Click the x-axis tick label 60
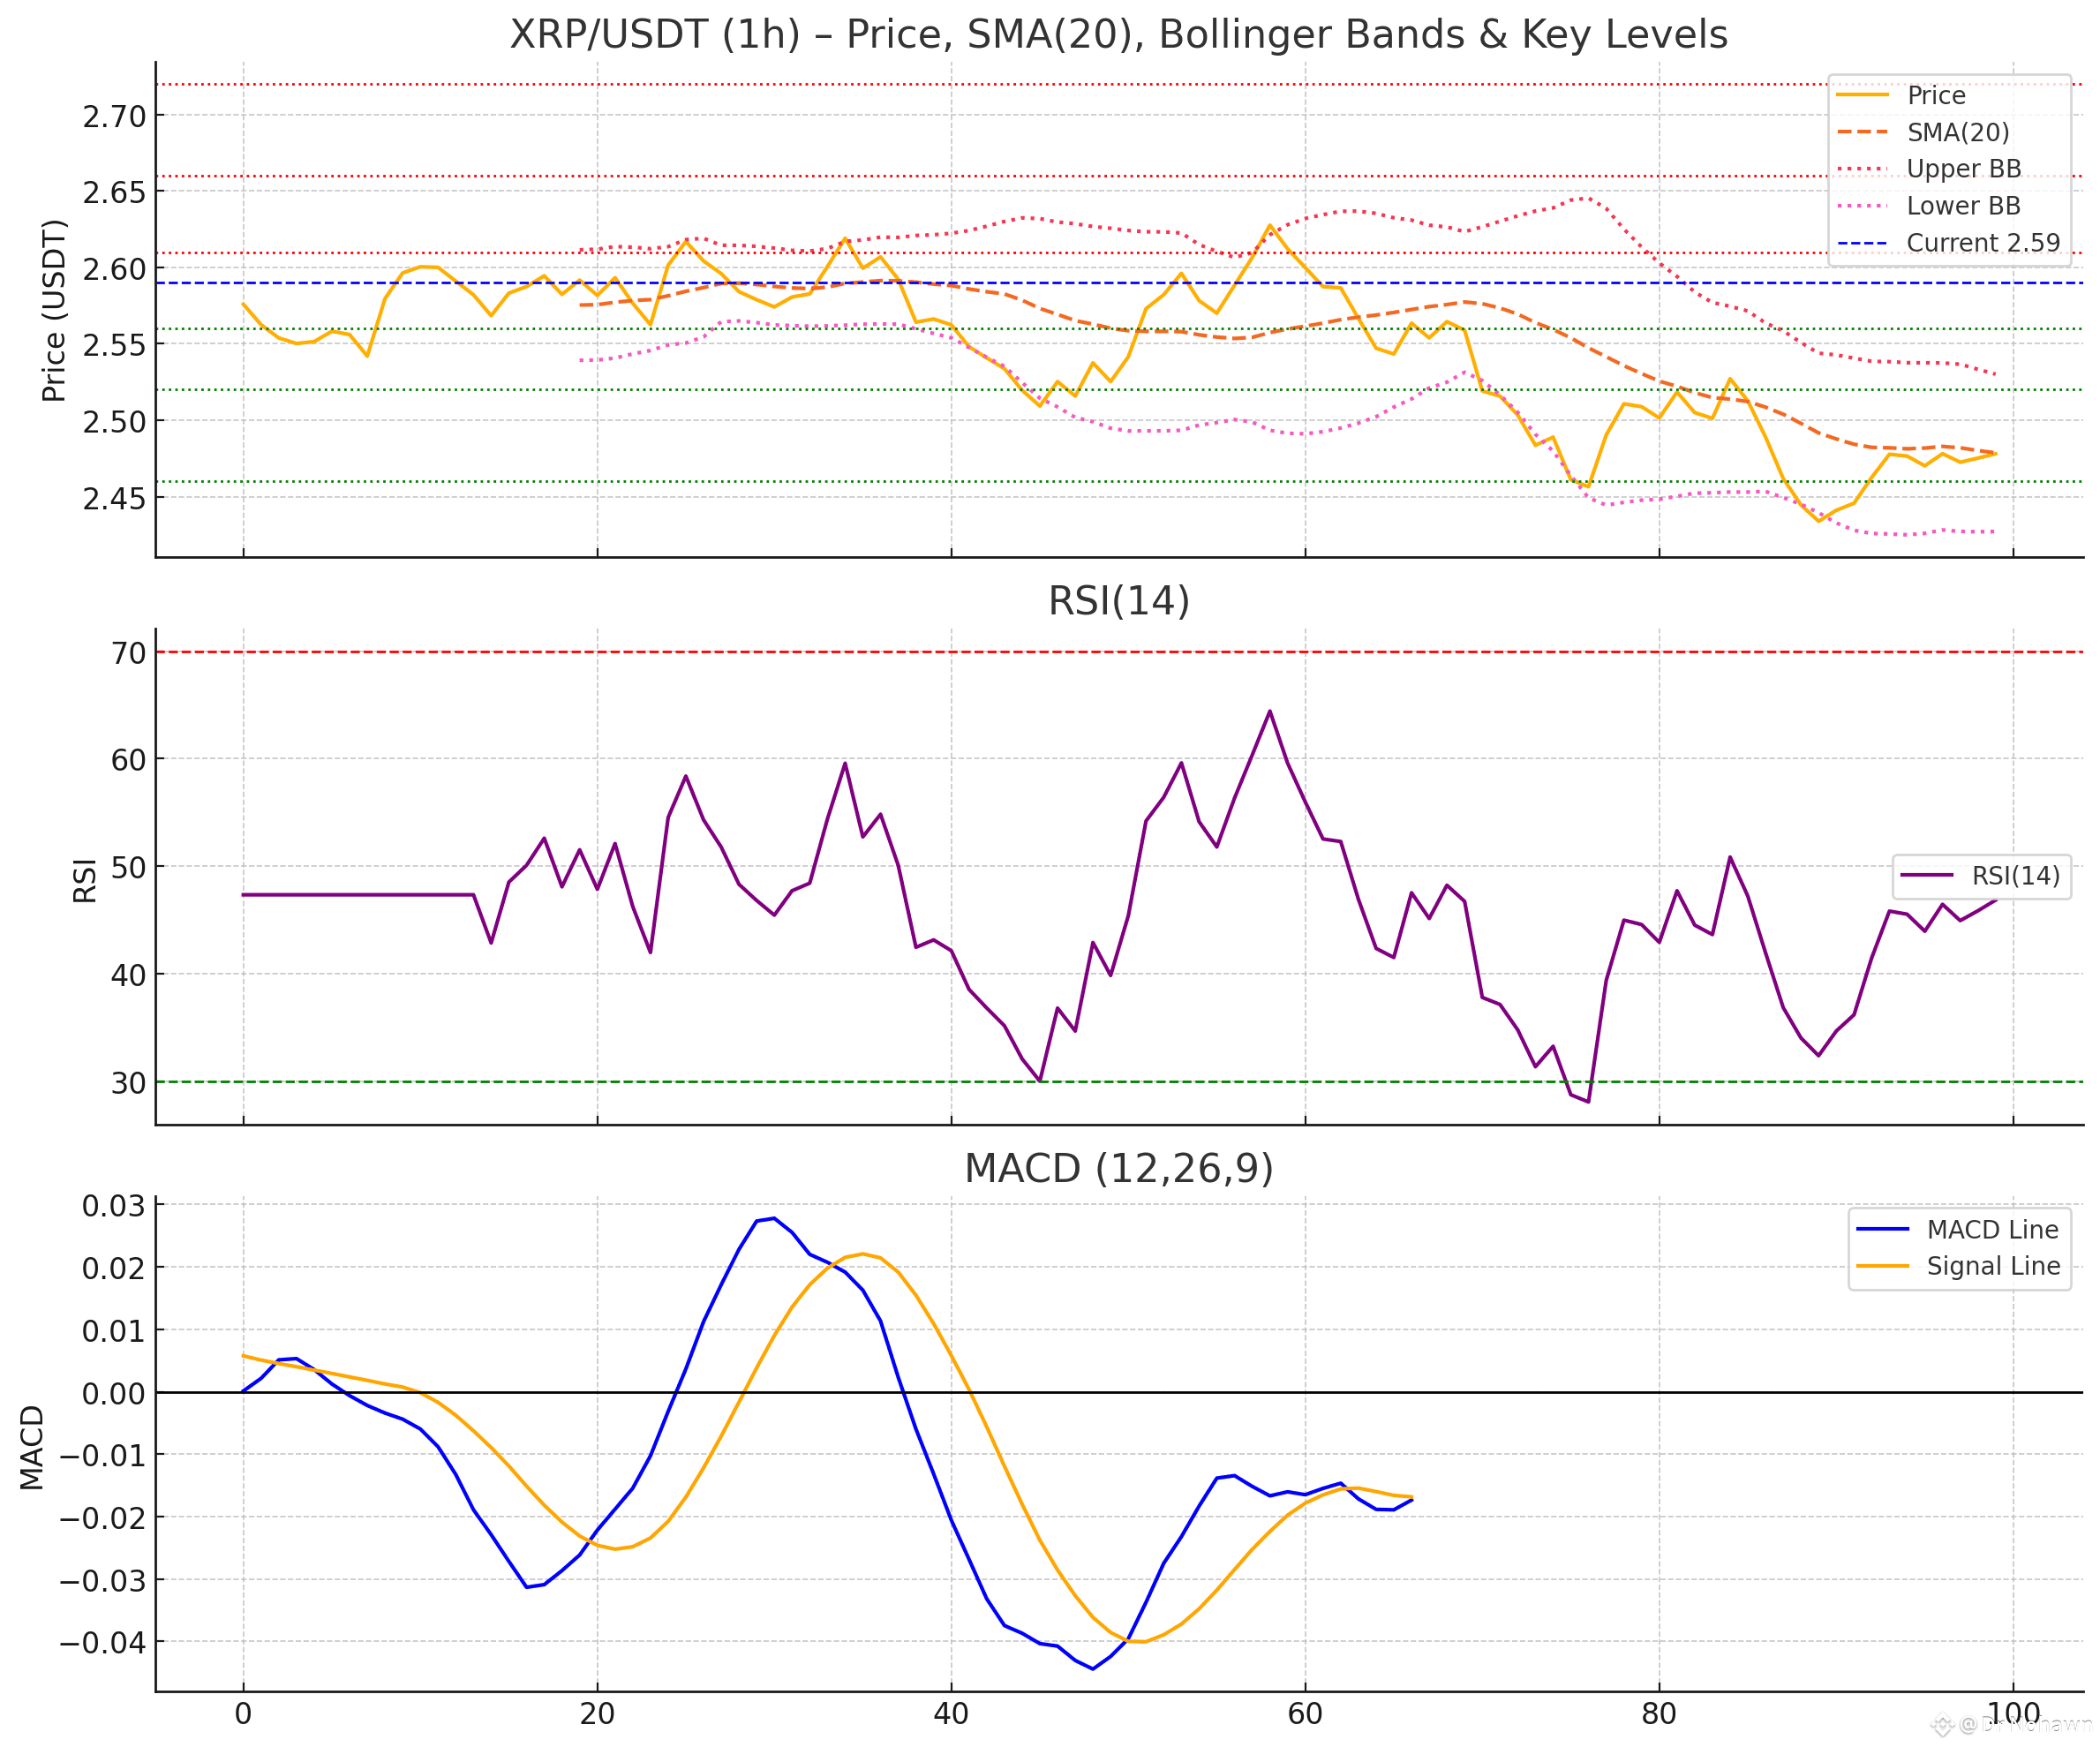 pos(1304,1714)
